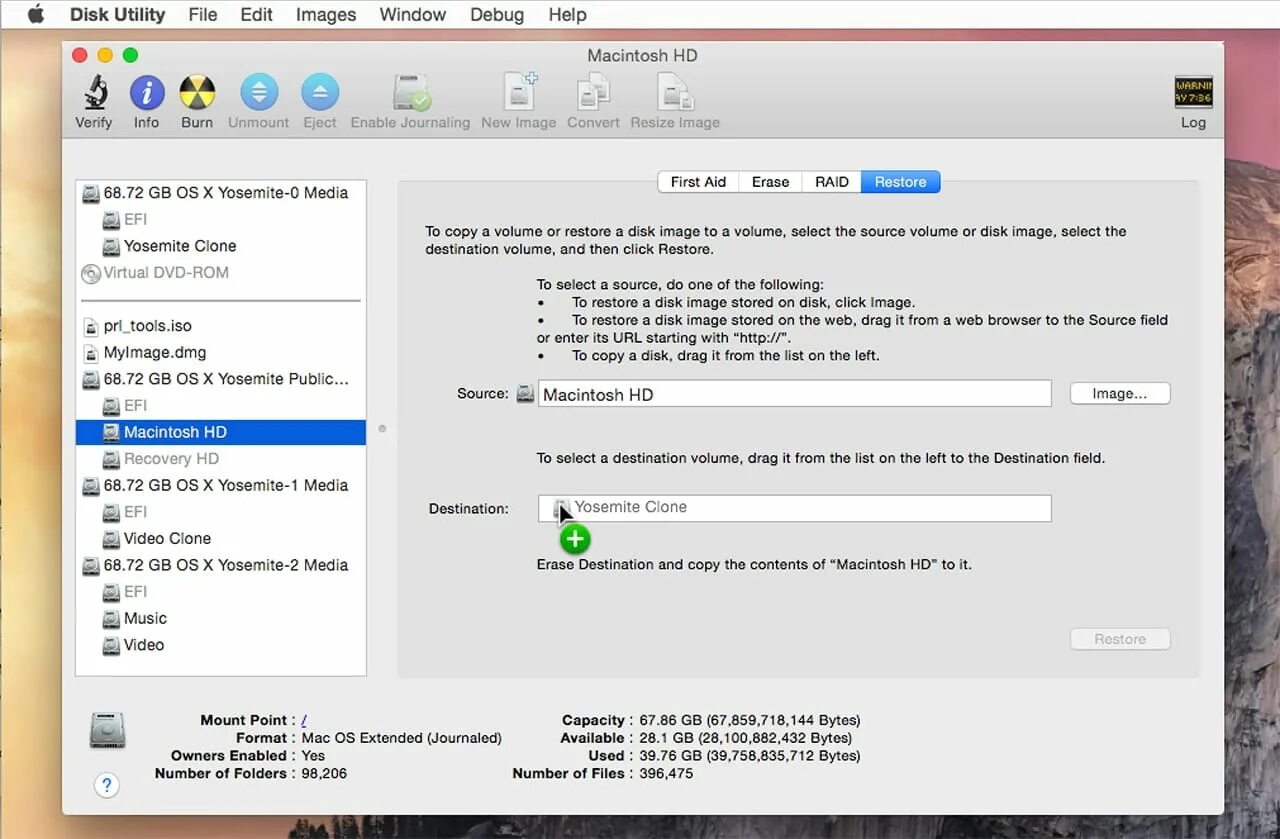Select the OS X Yosemite-1 Media disk
The height and width of the screenshot is (839, 1280).
tap(221, 485)
